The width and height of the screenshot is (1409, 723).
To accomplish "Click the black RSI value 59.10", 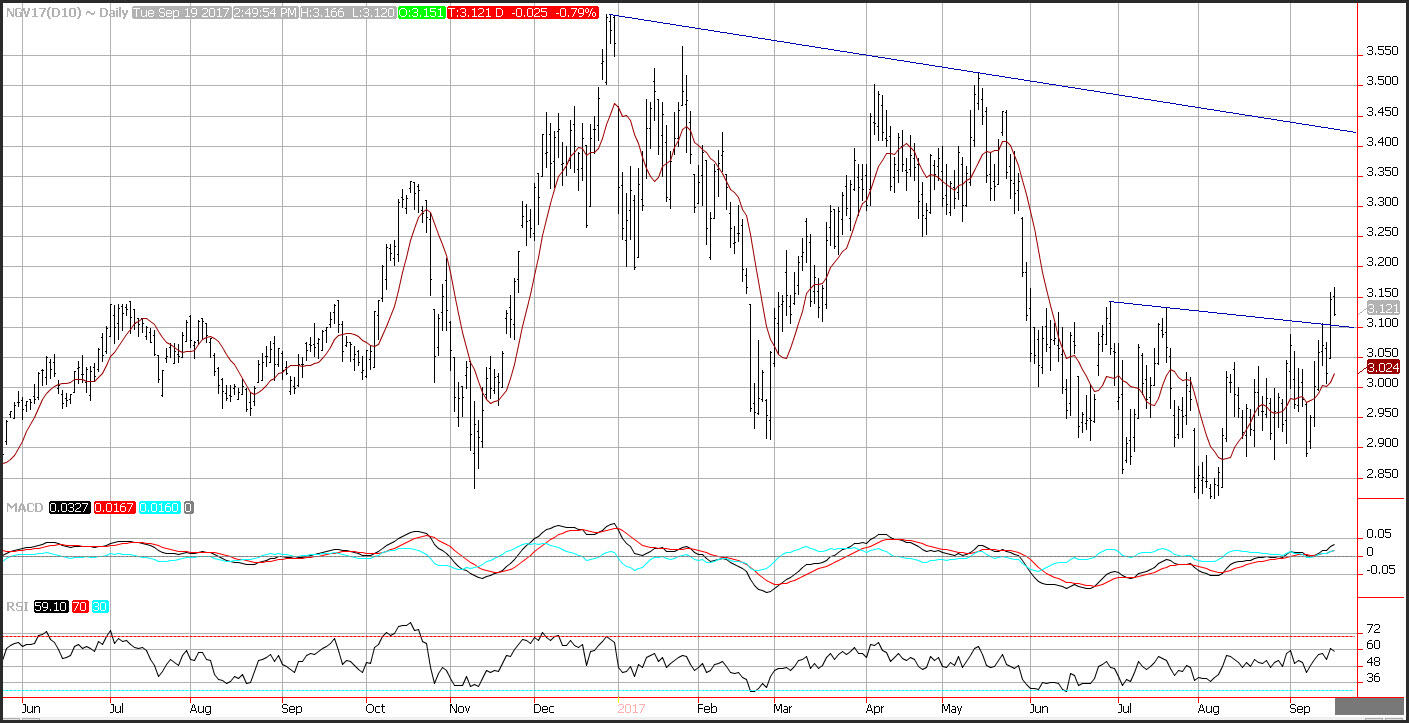I will 50,606.
